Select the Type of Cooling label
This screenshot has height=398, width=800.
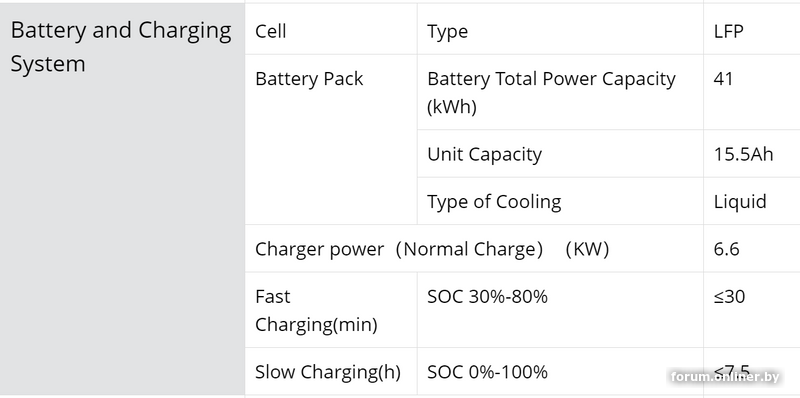tap(494, 202)
